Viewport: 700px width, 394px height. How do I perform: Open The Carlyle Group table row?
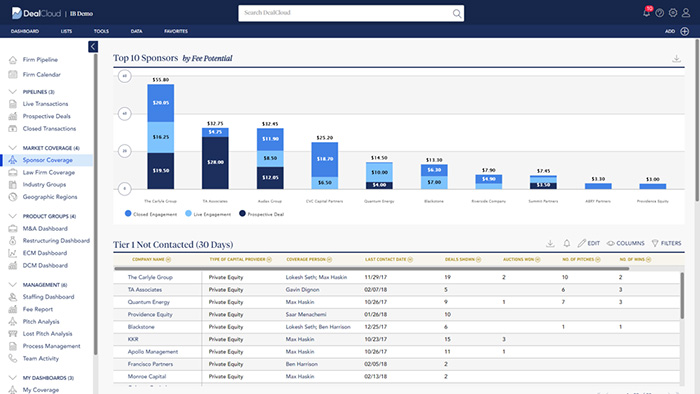[396, 277]
